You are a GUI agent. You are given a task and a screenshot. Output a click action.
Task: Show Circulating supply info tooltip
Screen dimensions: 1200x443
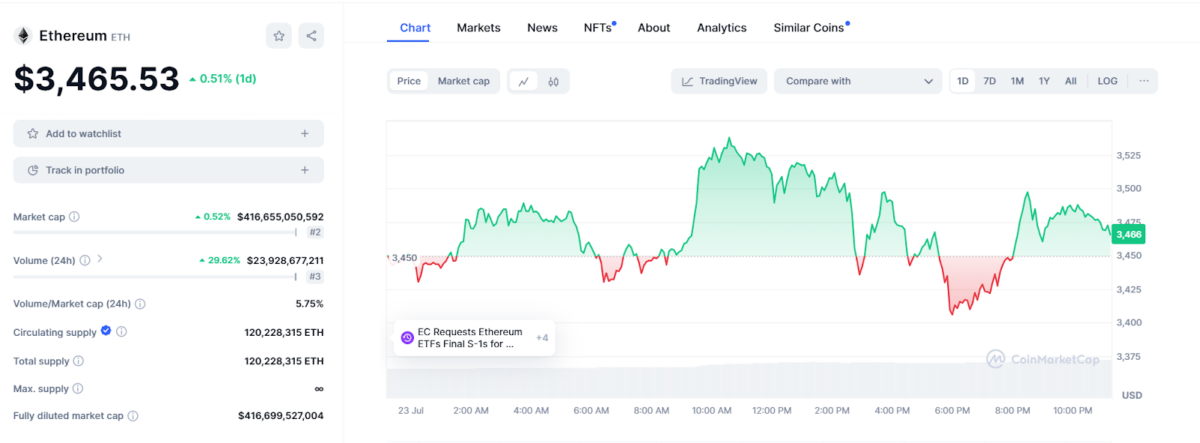tap(121, 332)
